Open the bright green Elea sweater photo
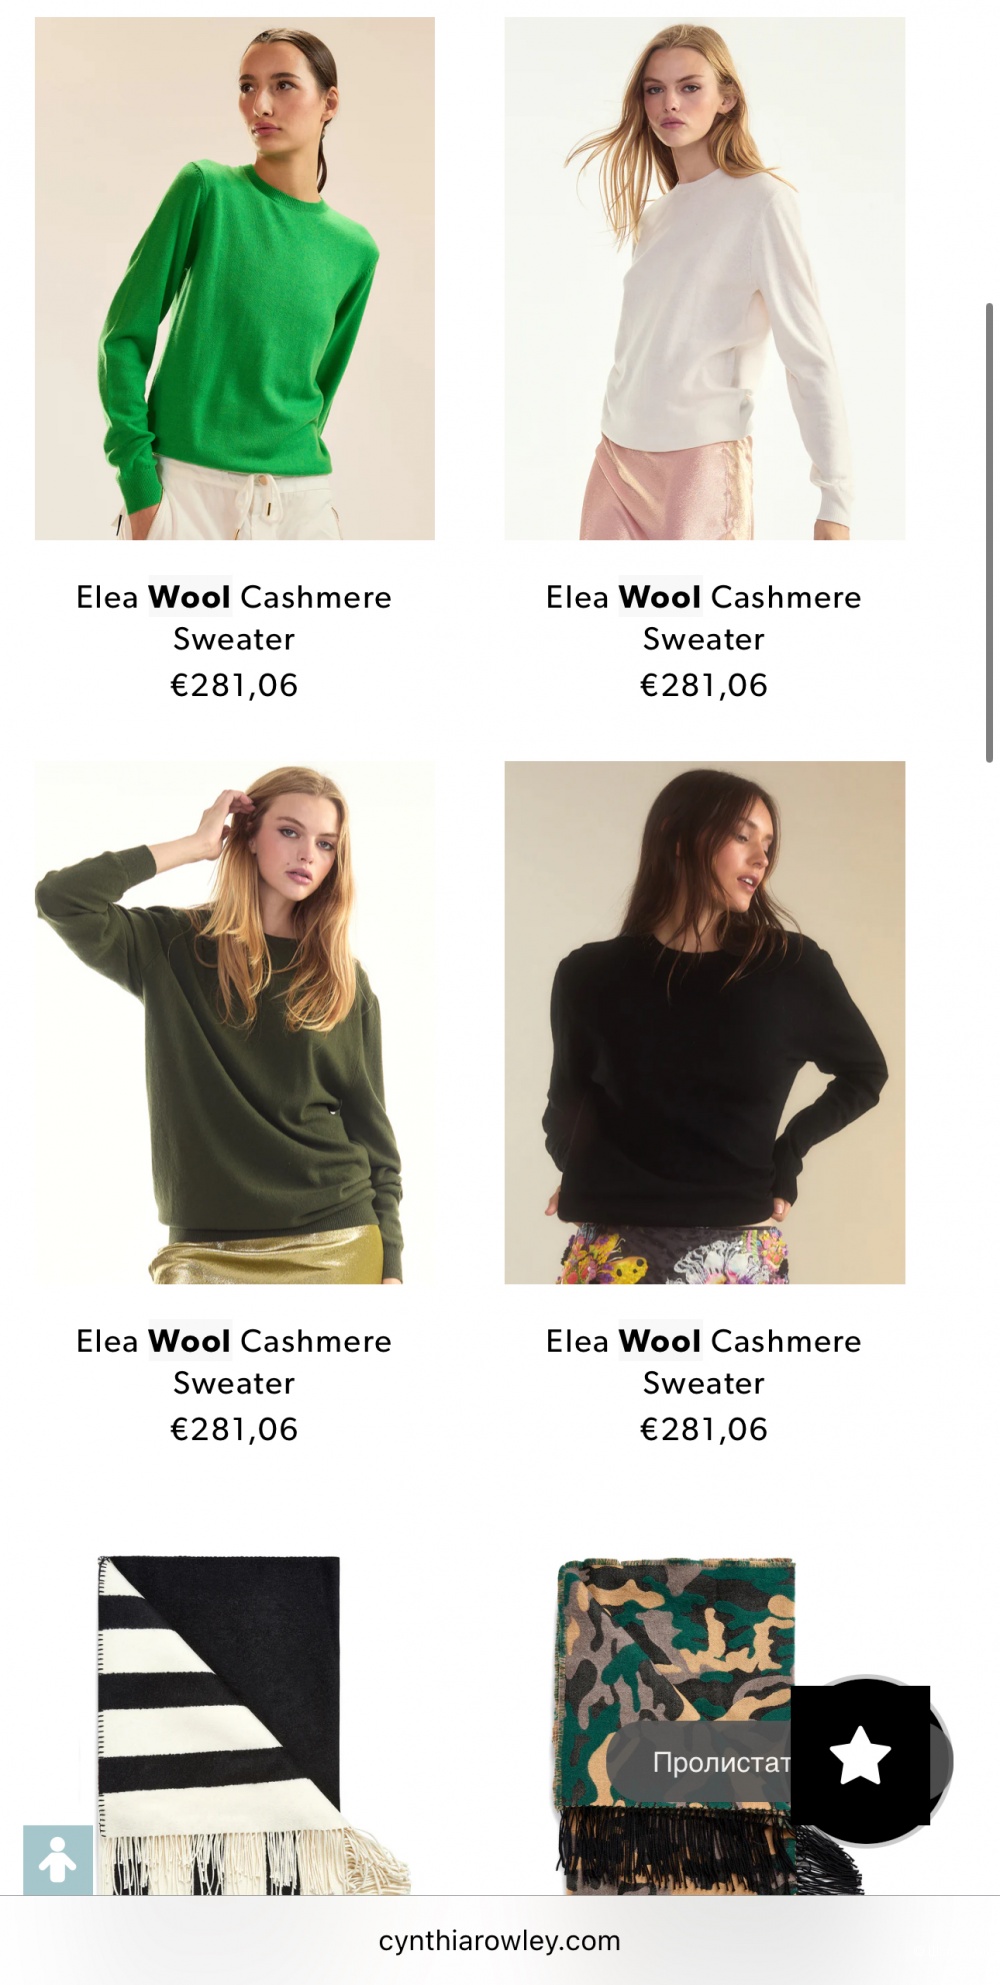The width and height of the screenshot is (1000, 1985). point(235,278)
